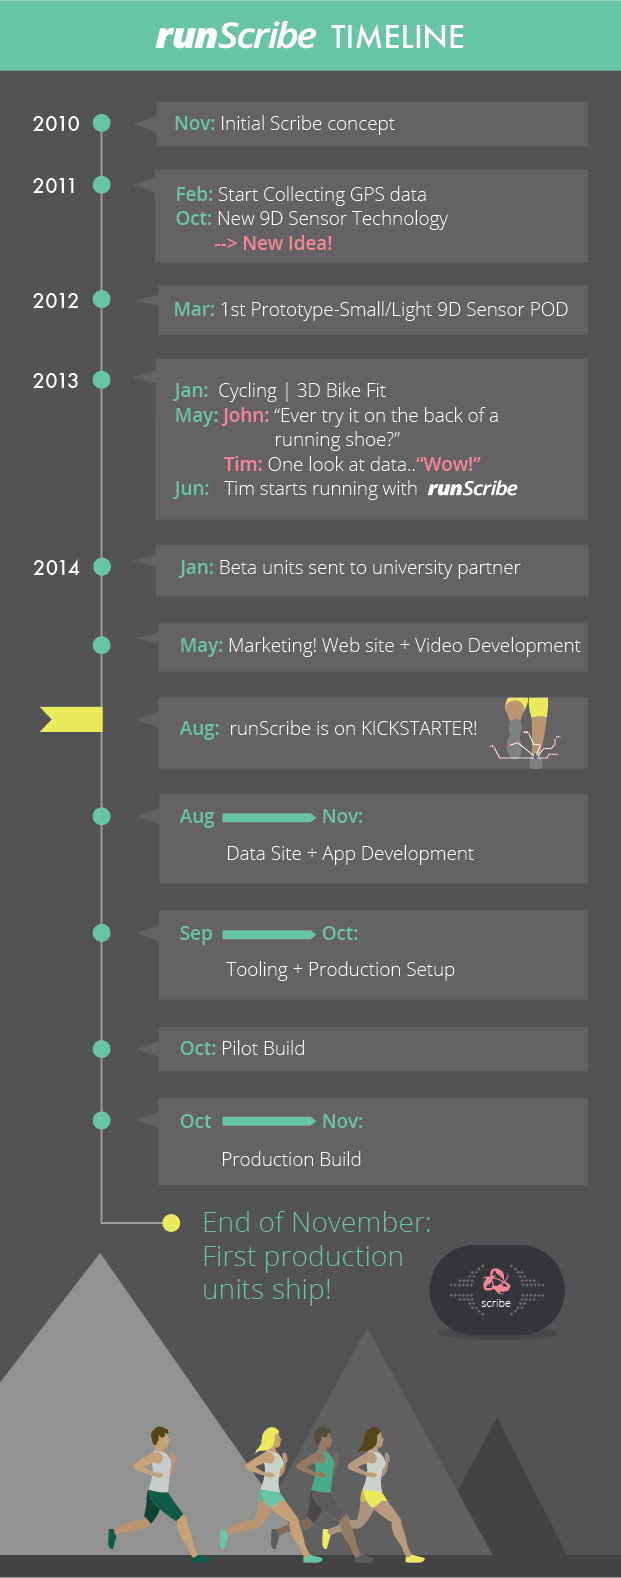Click the scribe pod device image
This screenshot has height=1578, width=621.
click(497, 1290)
